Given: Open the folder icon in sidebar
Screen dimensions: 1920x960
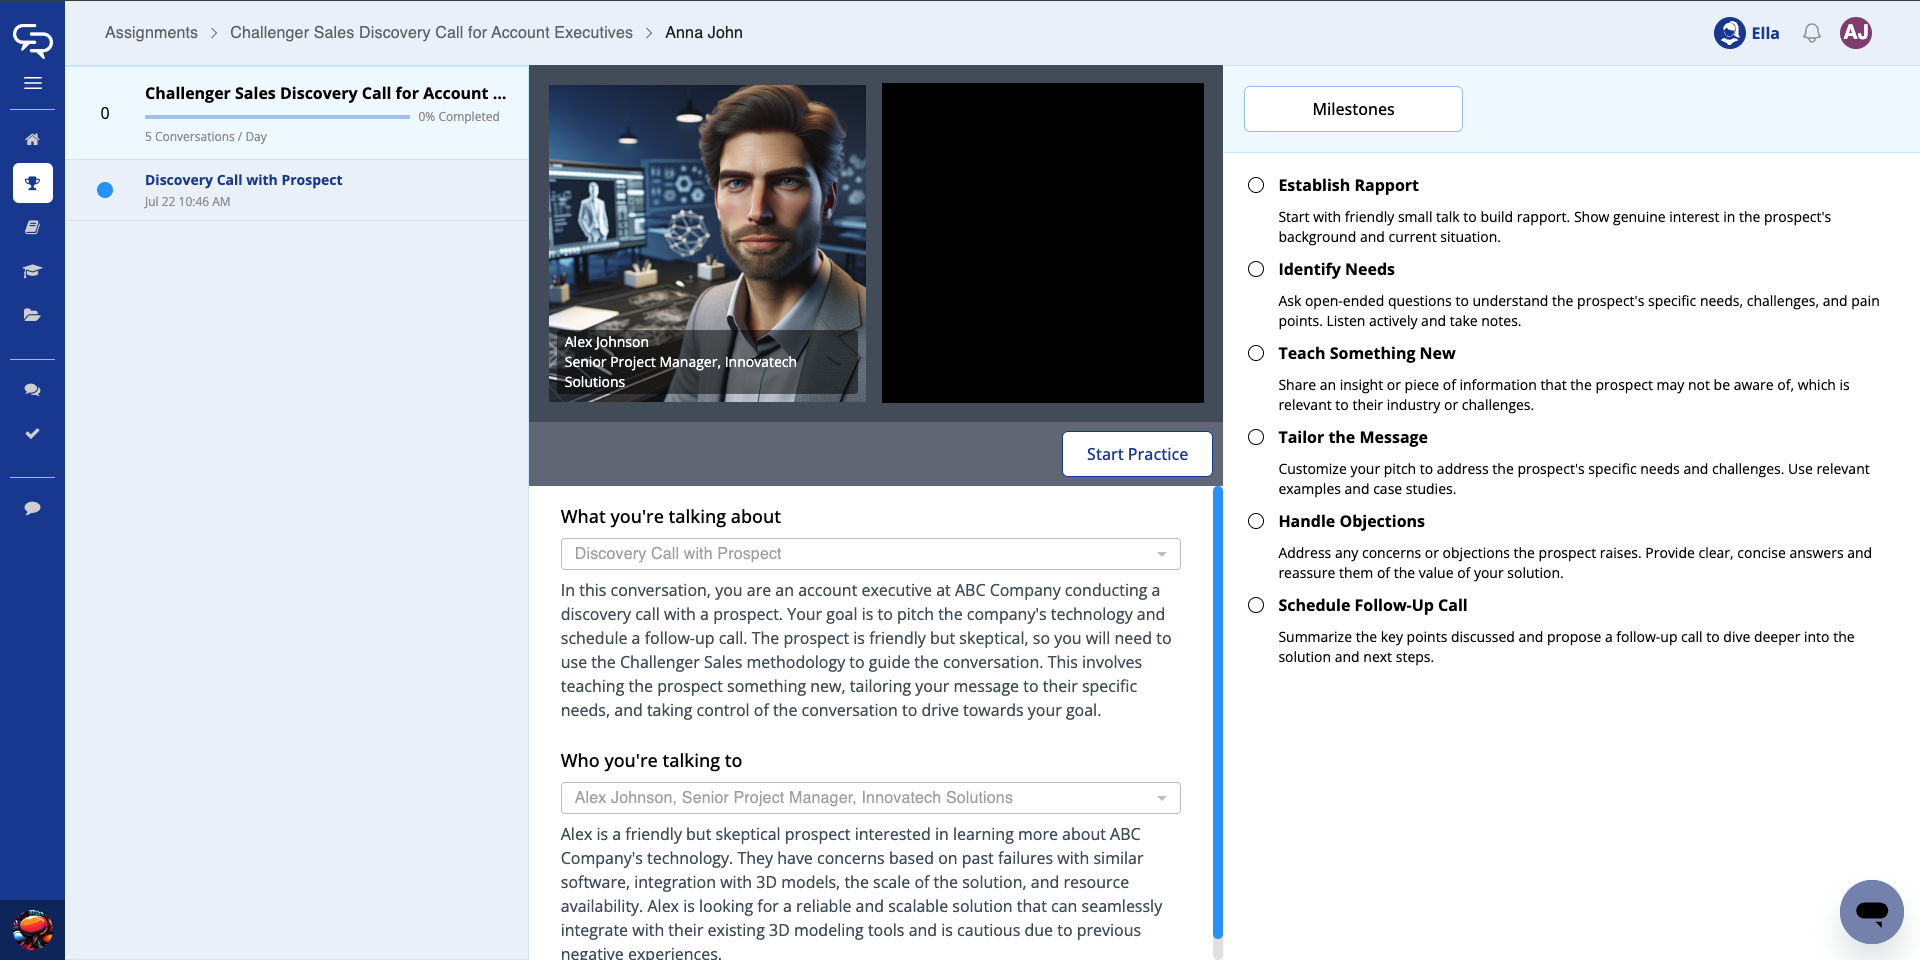Looking at the screenshot, I should [32, 315].
